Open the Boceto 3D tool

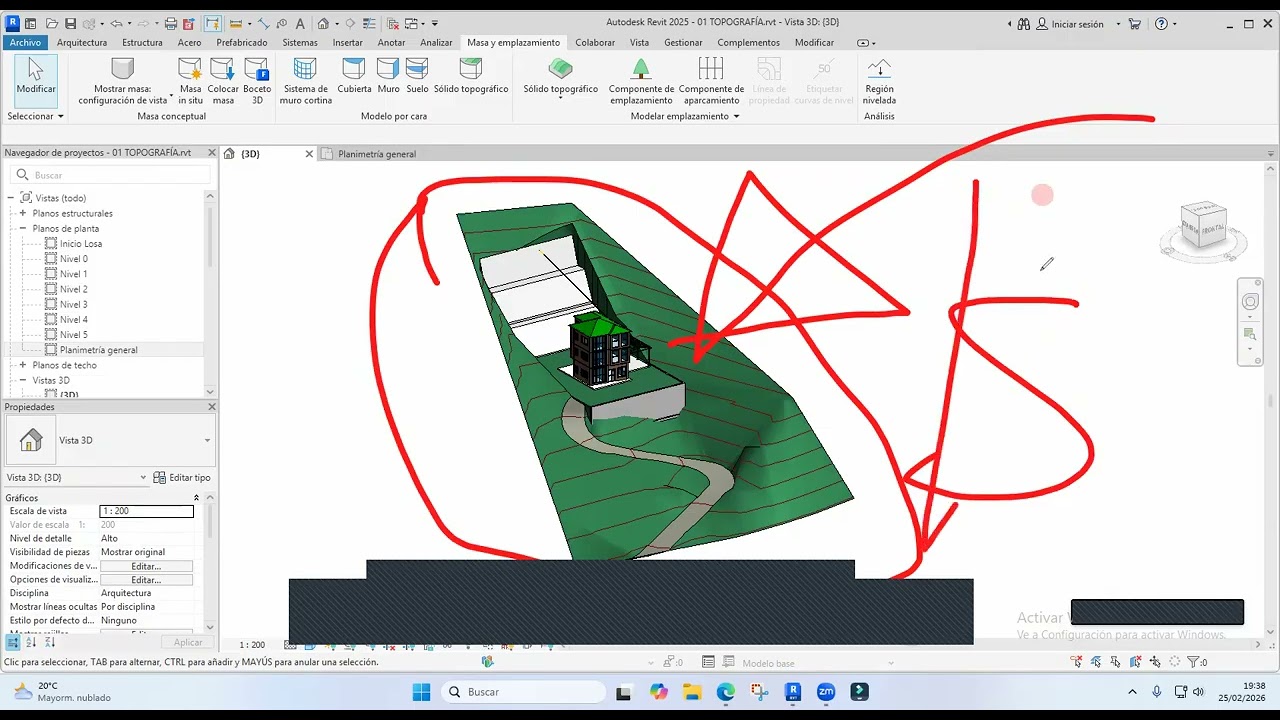coord(257,81)
